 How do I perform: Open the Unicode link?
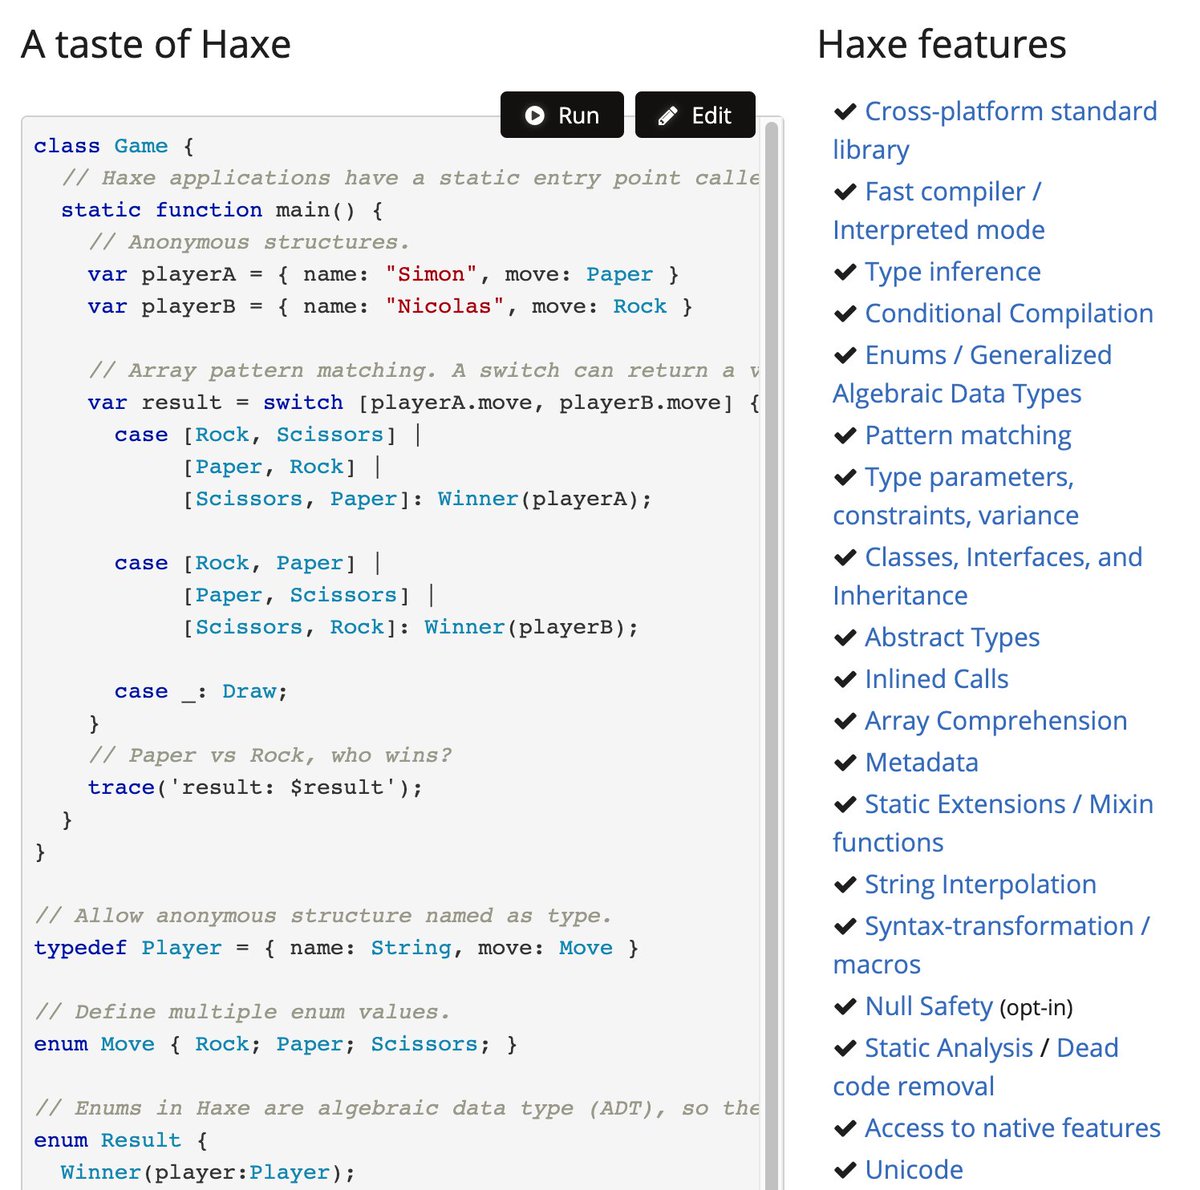click(914, 1169)
